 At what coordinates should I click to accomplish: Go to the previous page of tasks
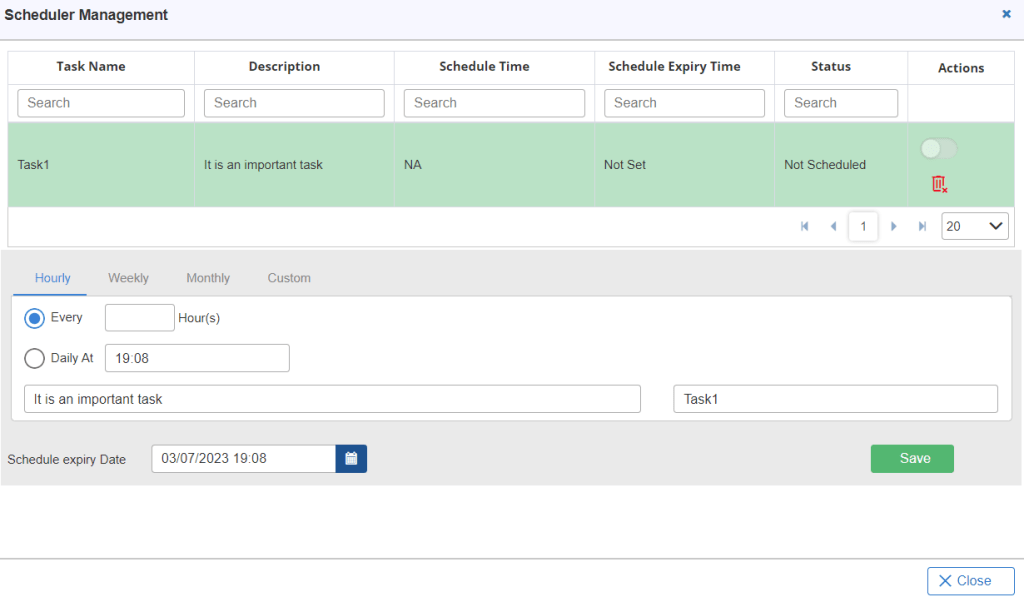[833, 226]
